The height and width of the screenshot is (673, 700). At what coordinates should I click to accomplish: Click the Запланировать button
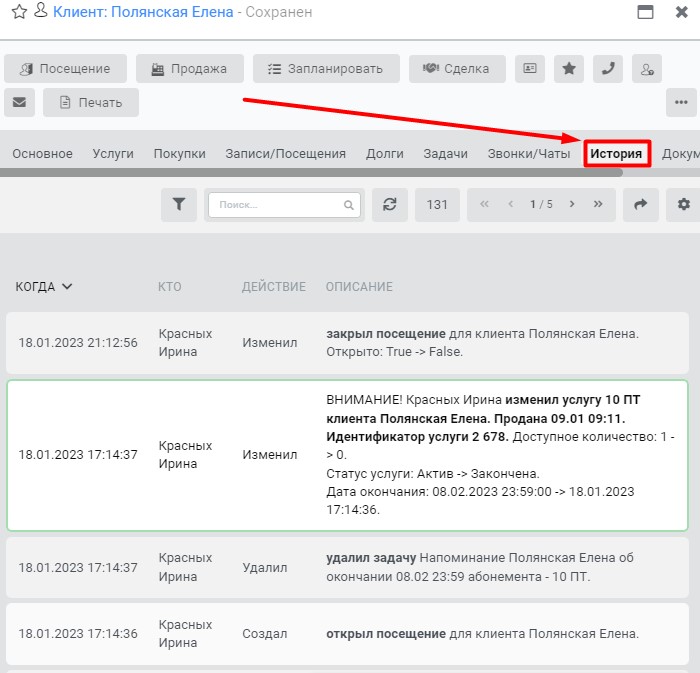pyautogui.click(x=326, y=69)
